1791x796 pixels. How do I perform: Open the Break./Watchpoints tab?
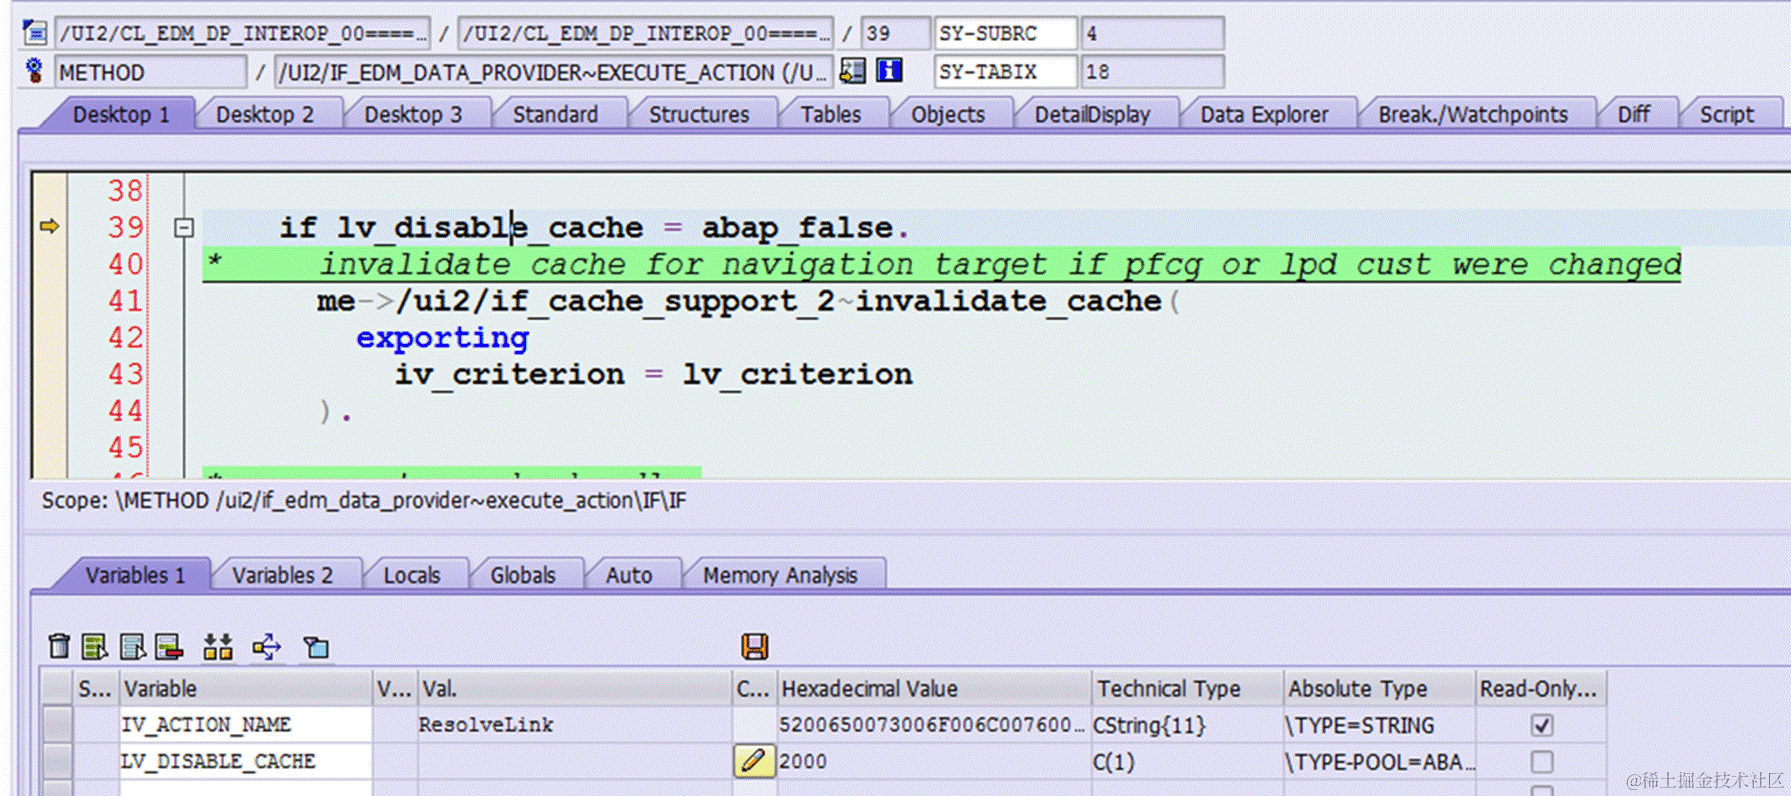(1473, 114)
